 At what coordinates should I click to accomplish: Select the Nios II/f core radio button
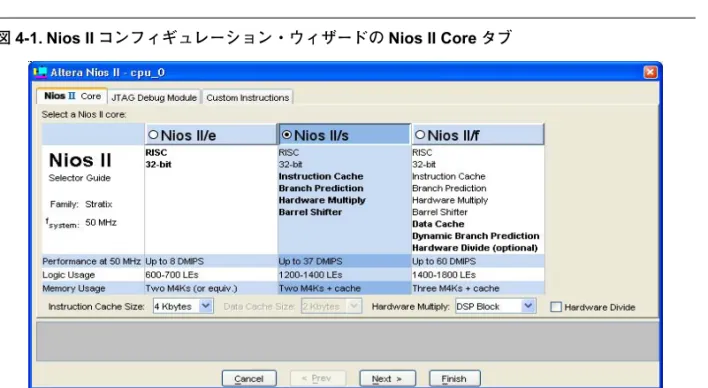click(x=420, y=135)
